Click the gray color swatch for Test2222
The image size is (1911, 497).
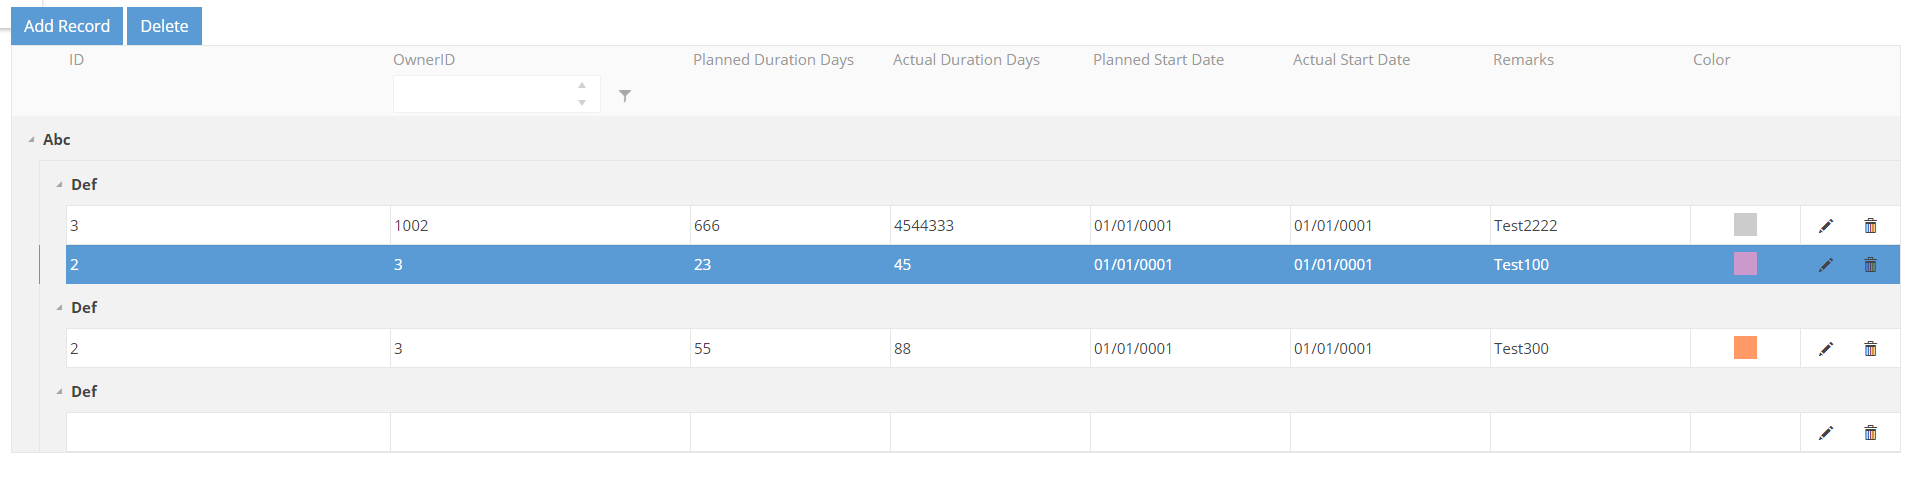tap(1745, 225)
